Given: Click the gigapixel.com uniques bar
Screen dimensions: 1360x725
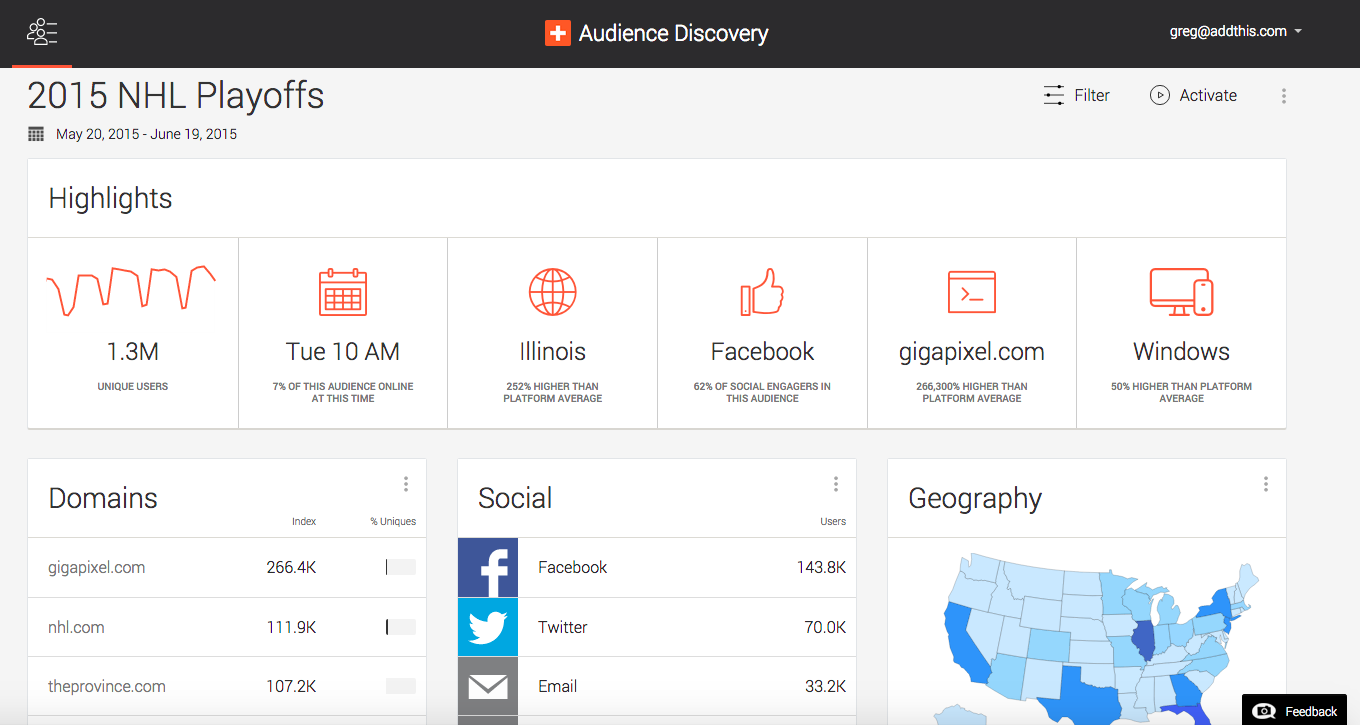Looking at the screenshot, I should (x=401, y=567).
